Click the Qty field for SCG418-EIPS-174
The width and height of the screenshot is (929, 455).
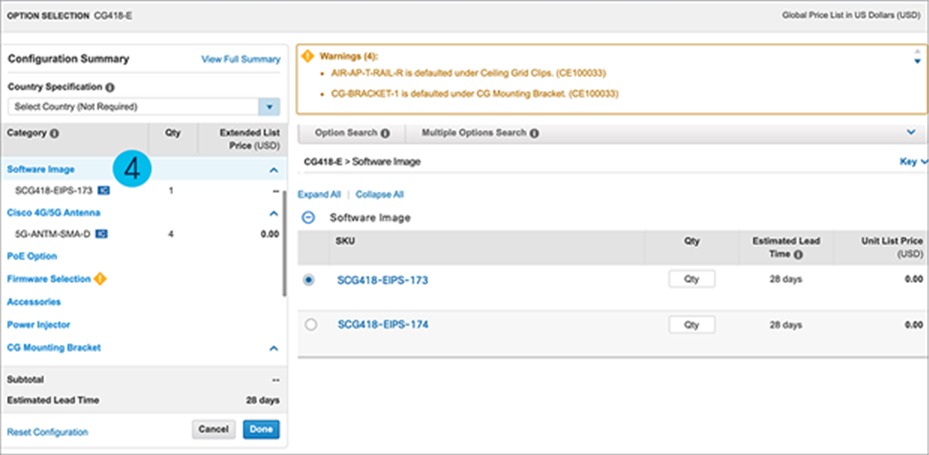[692, 325]
